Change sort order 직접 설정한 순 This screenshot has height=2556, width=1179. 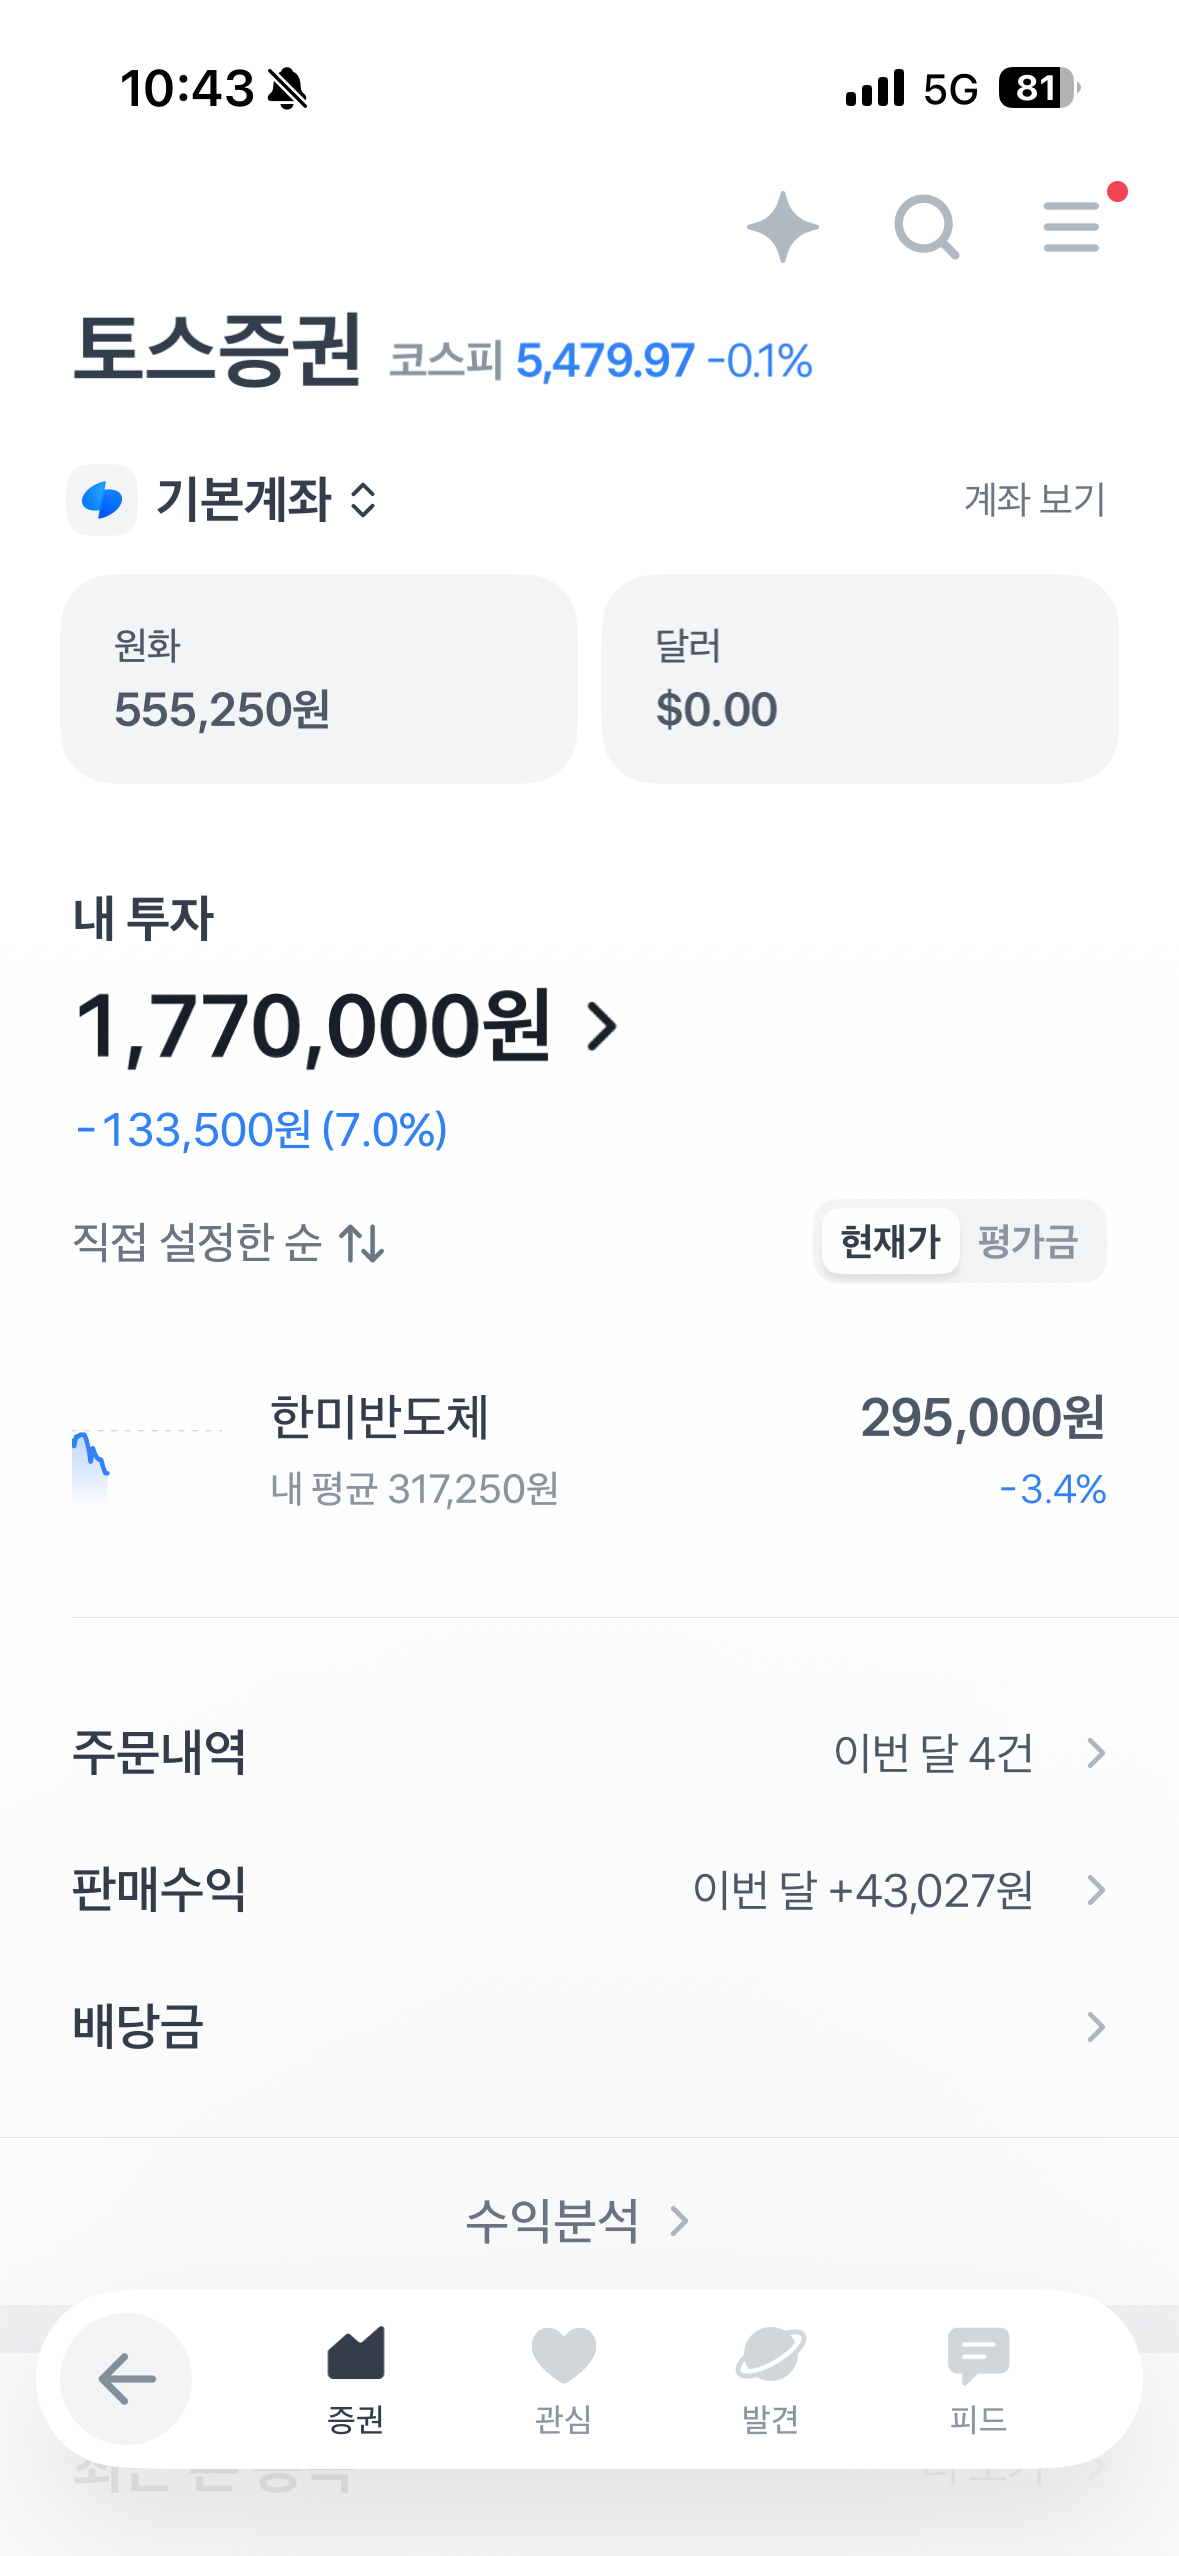click(x=229, y=1243)
